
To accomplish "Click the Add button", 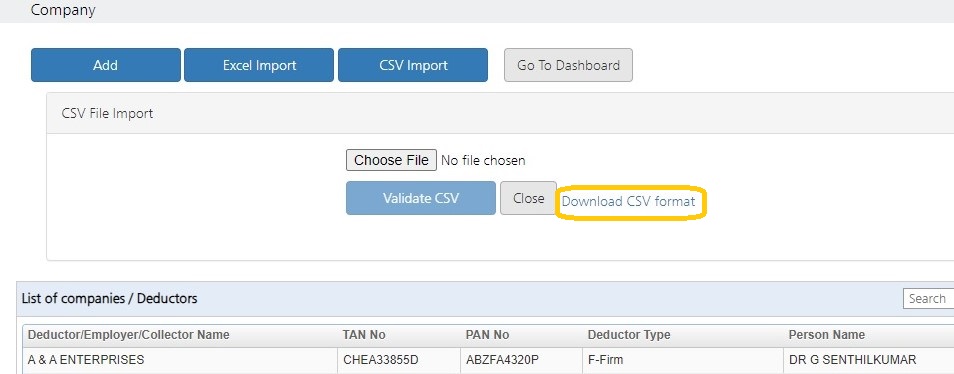I will click(x=106, y=65).
